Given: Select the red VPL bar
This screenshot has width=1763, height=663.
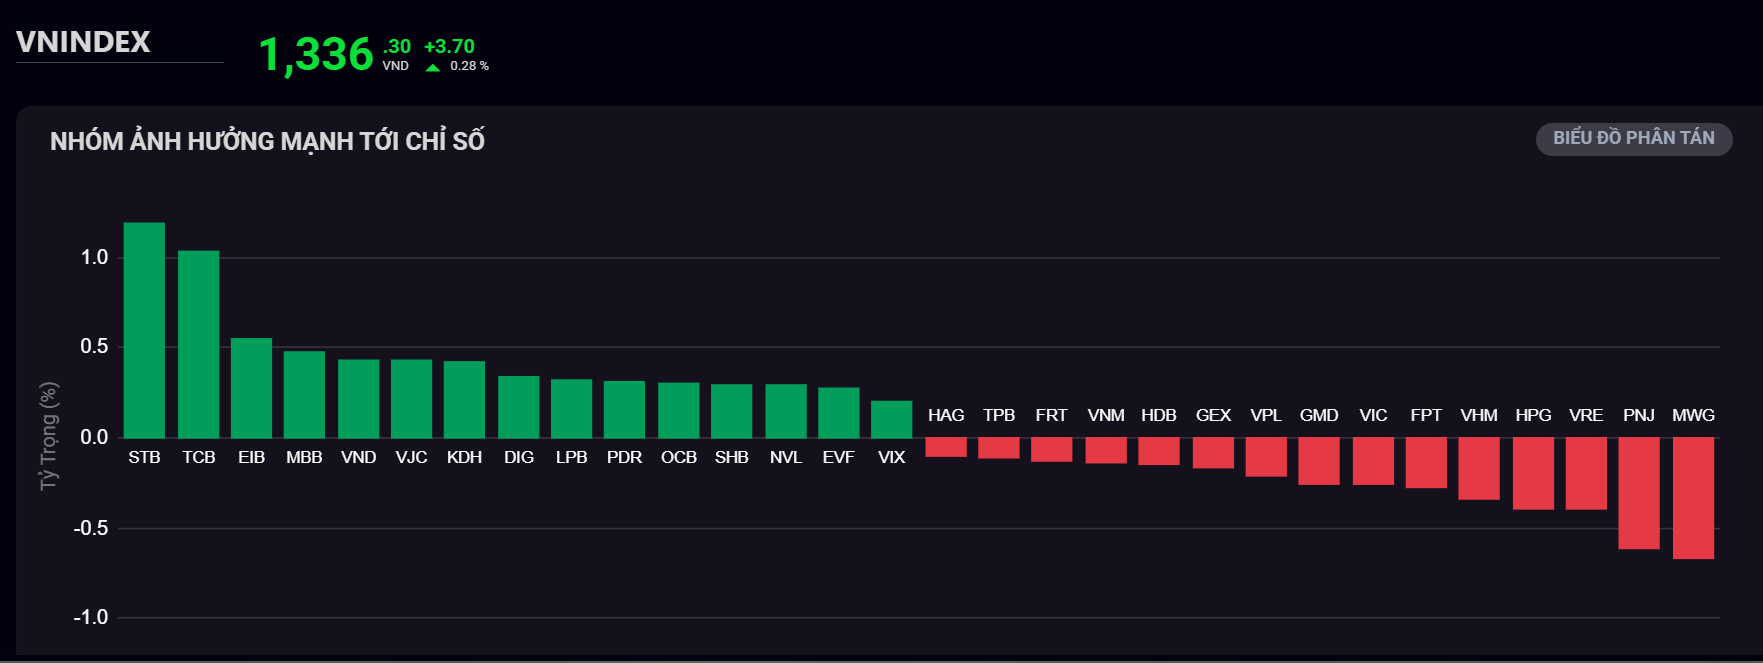Looking at the screenshot, I should pos(1266,457).
